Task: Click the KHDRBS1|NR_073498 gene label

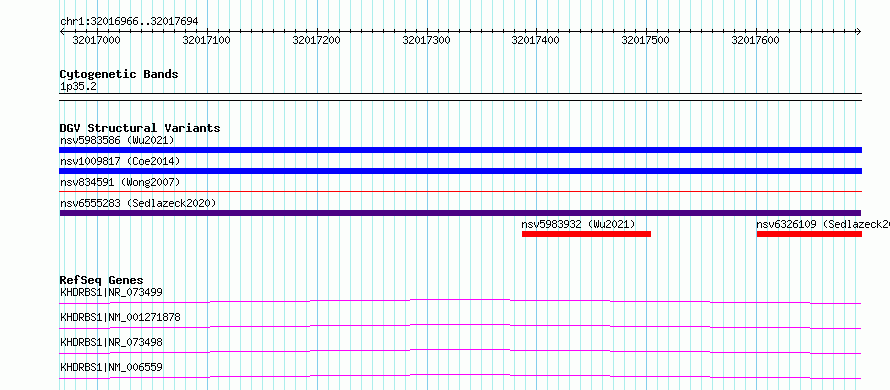Action: pos(111,342)
